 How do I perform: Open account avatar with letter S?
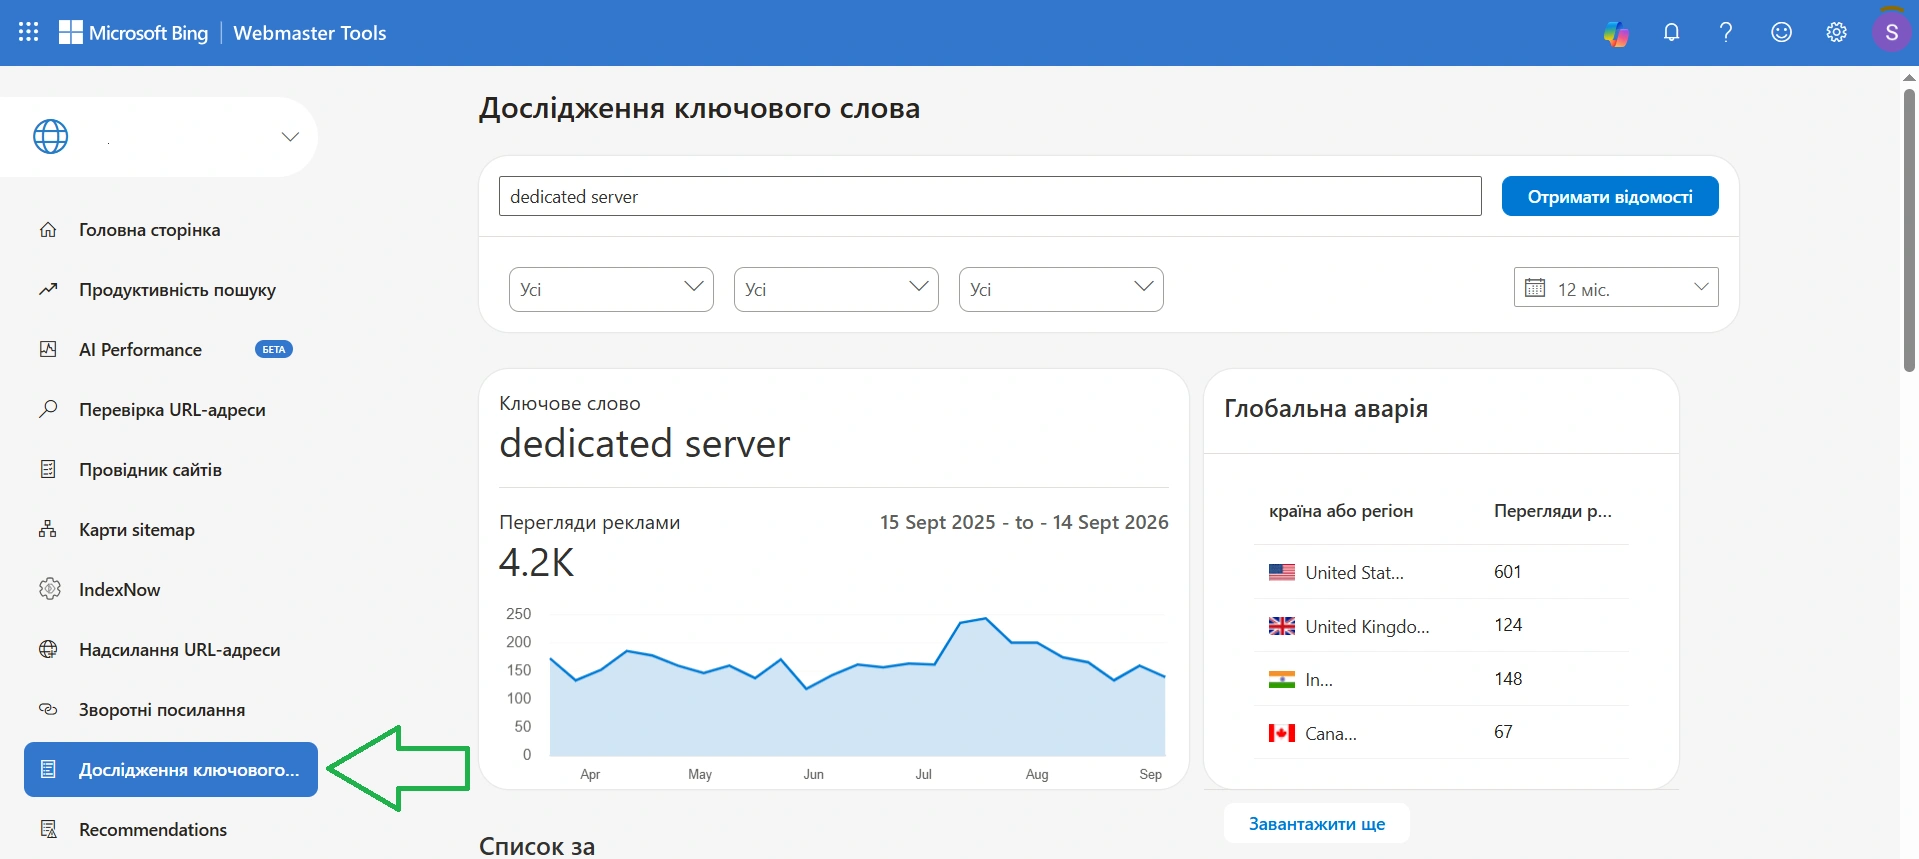point(1891,32)
